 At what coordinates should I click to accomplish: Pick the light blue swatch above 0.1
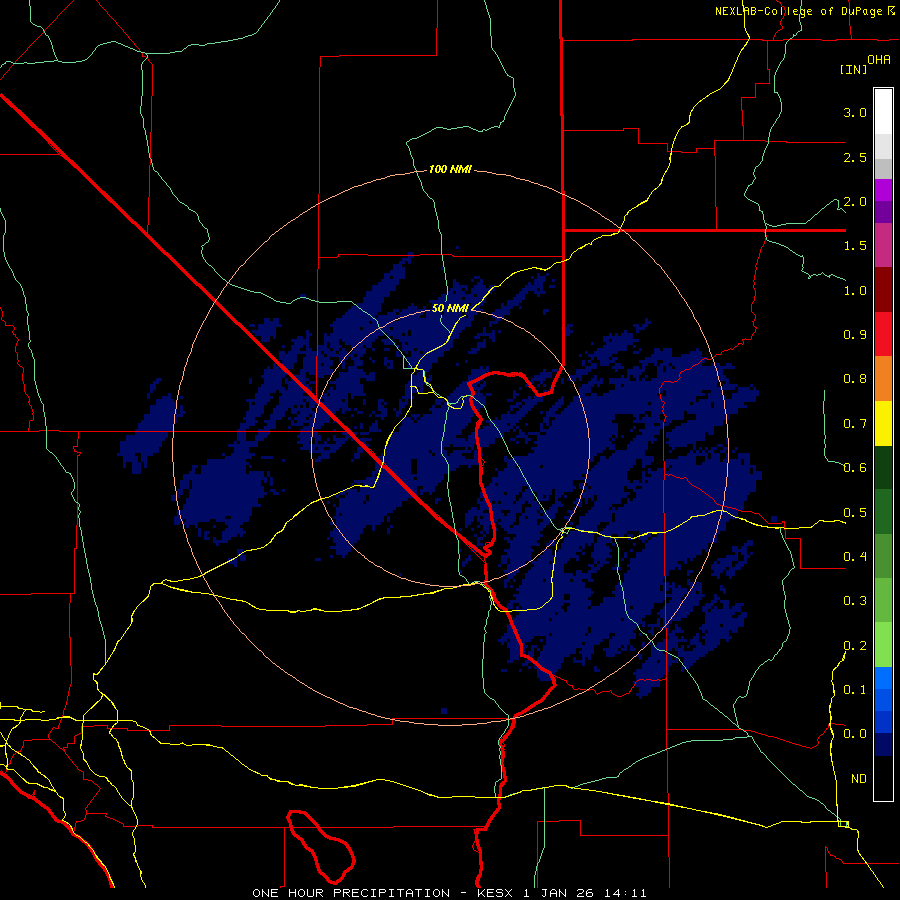pos(883,678)
